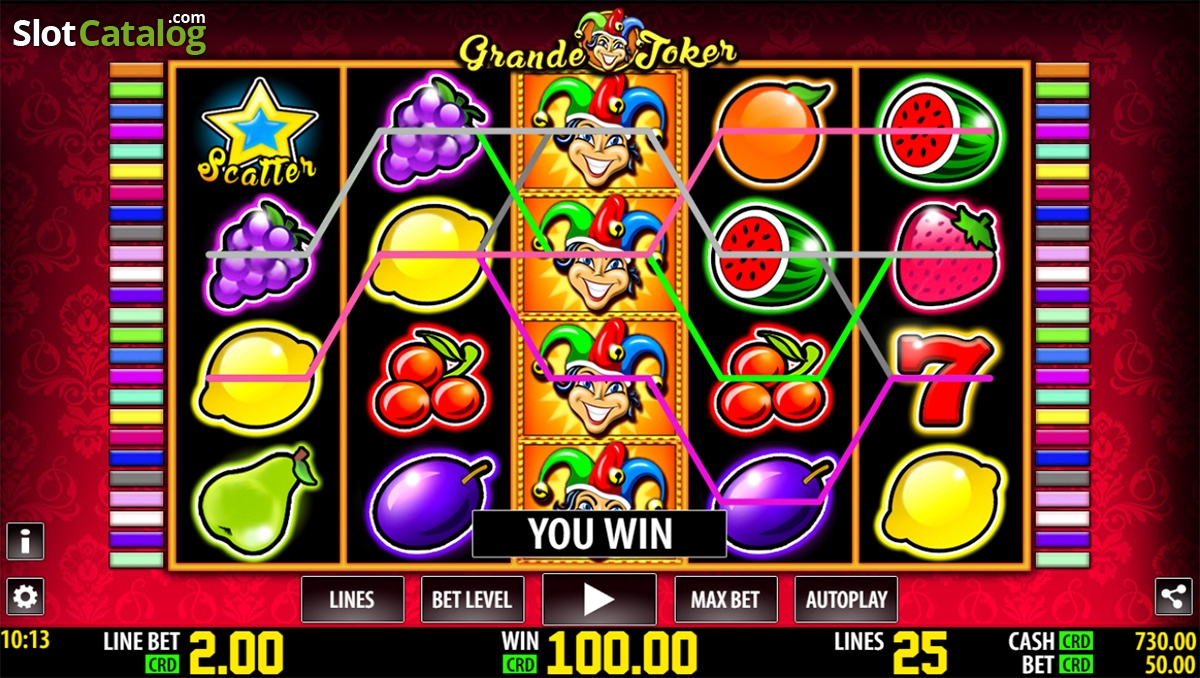Click the green pear symbol
Viewport: 1200px width, 678px height.
pos(257,500)
